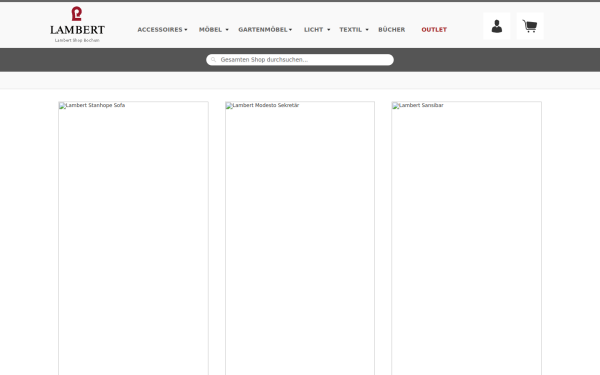600x375 pixels.
Task: Expand the Licht dropdown arrow
Action: [329, 30]
